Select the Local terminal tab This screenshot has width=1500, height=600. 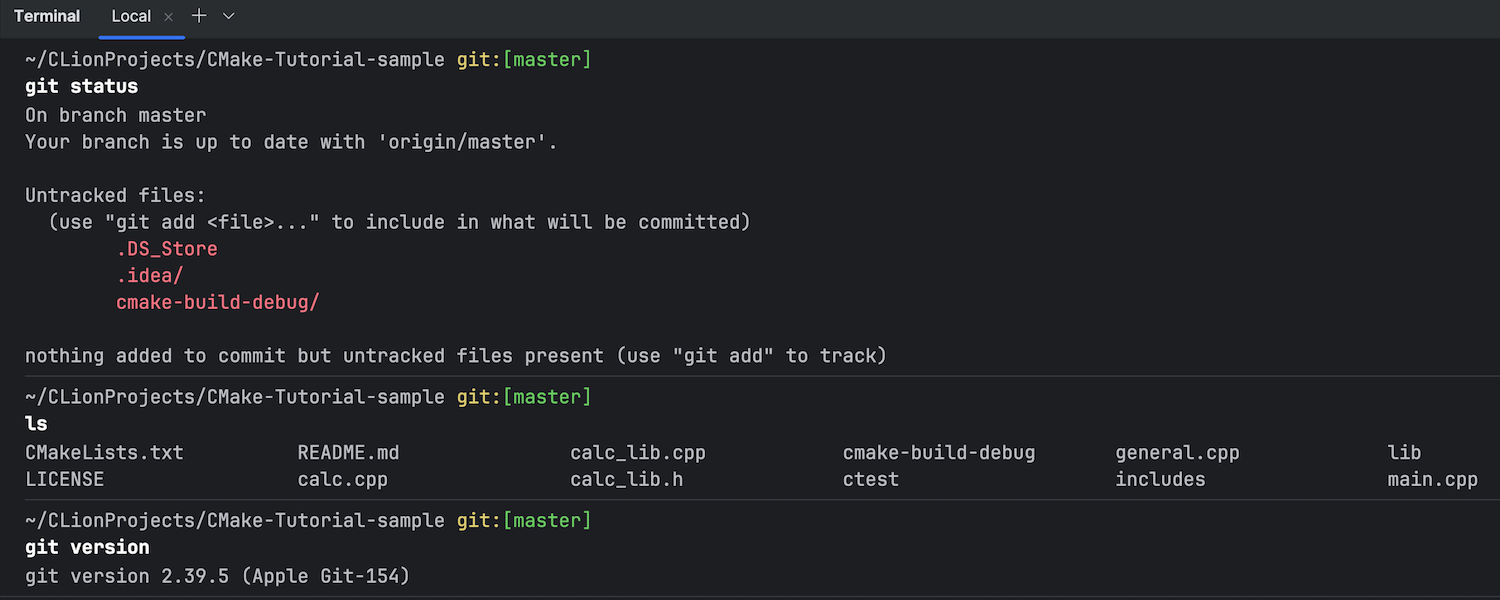click(131, 17)
